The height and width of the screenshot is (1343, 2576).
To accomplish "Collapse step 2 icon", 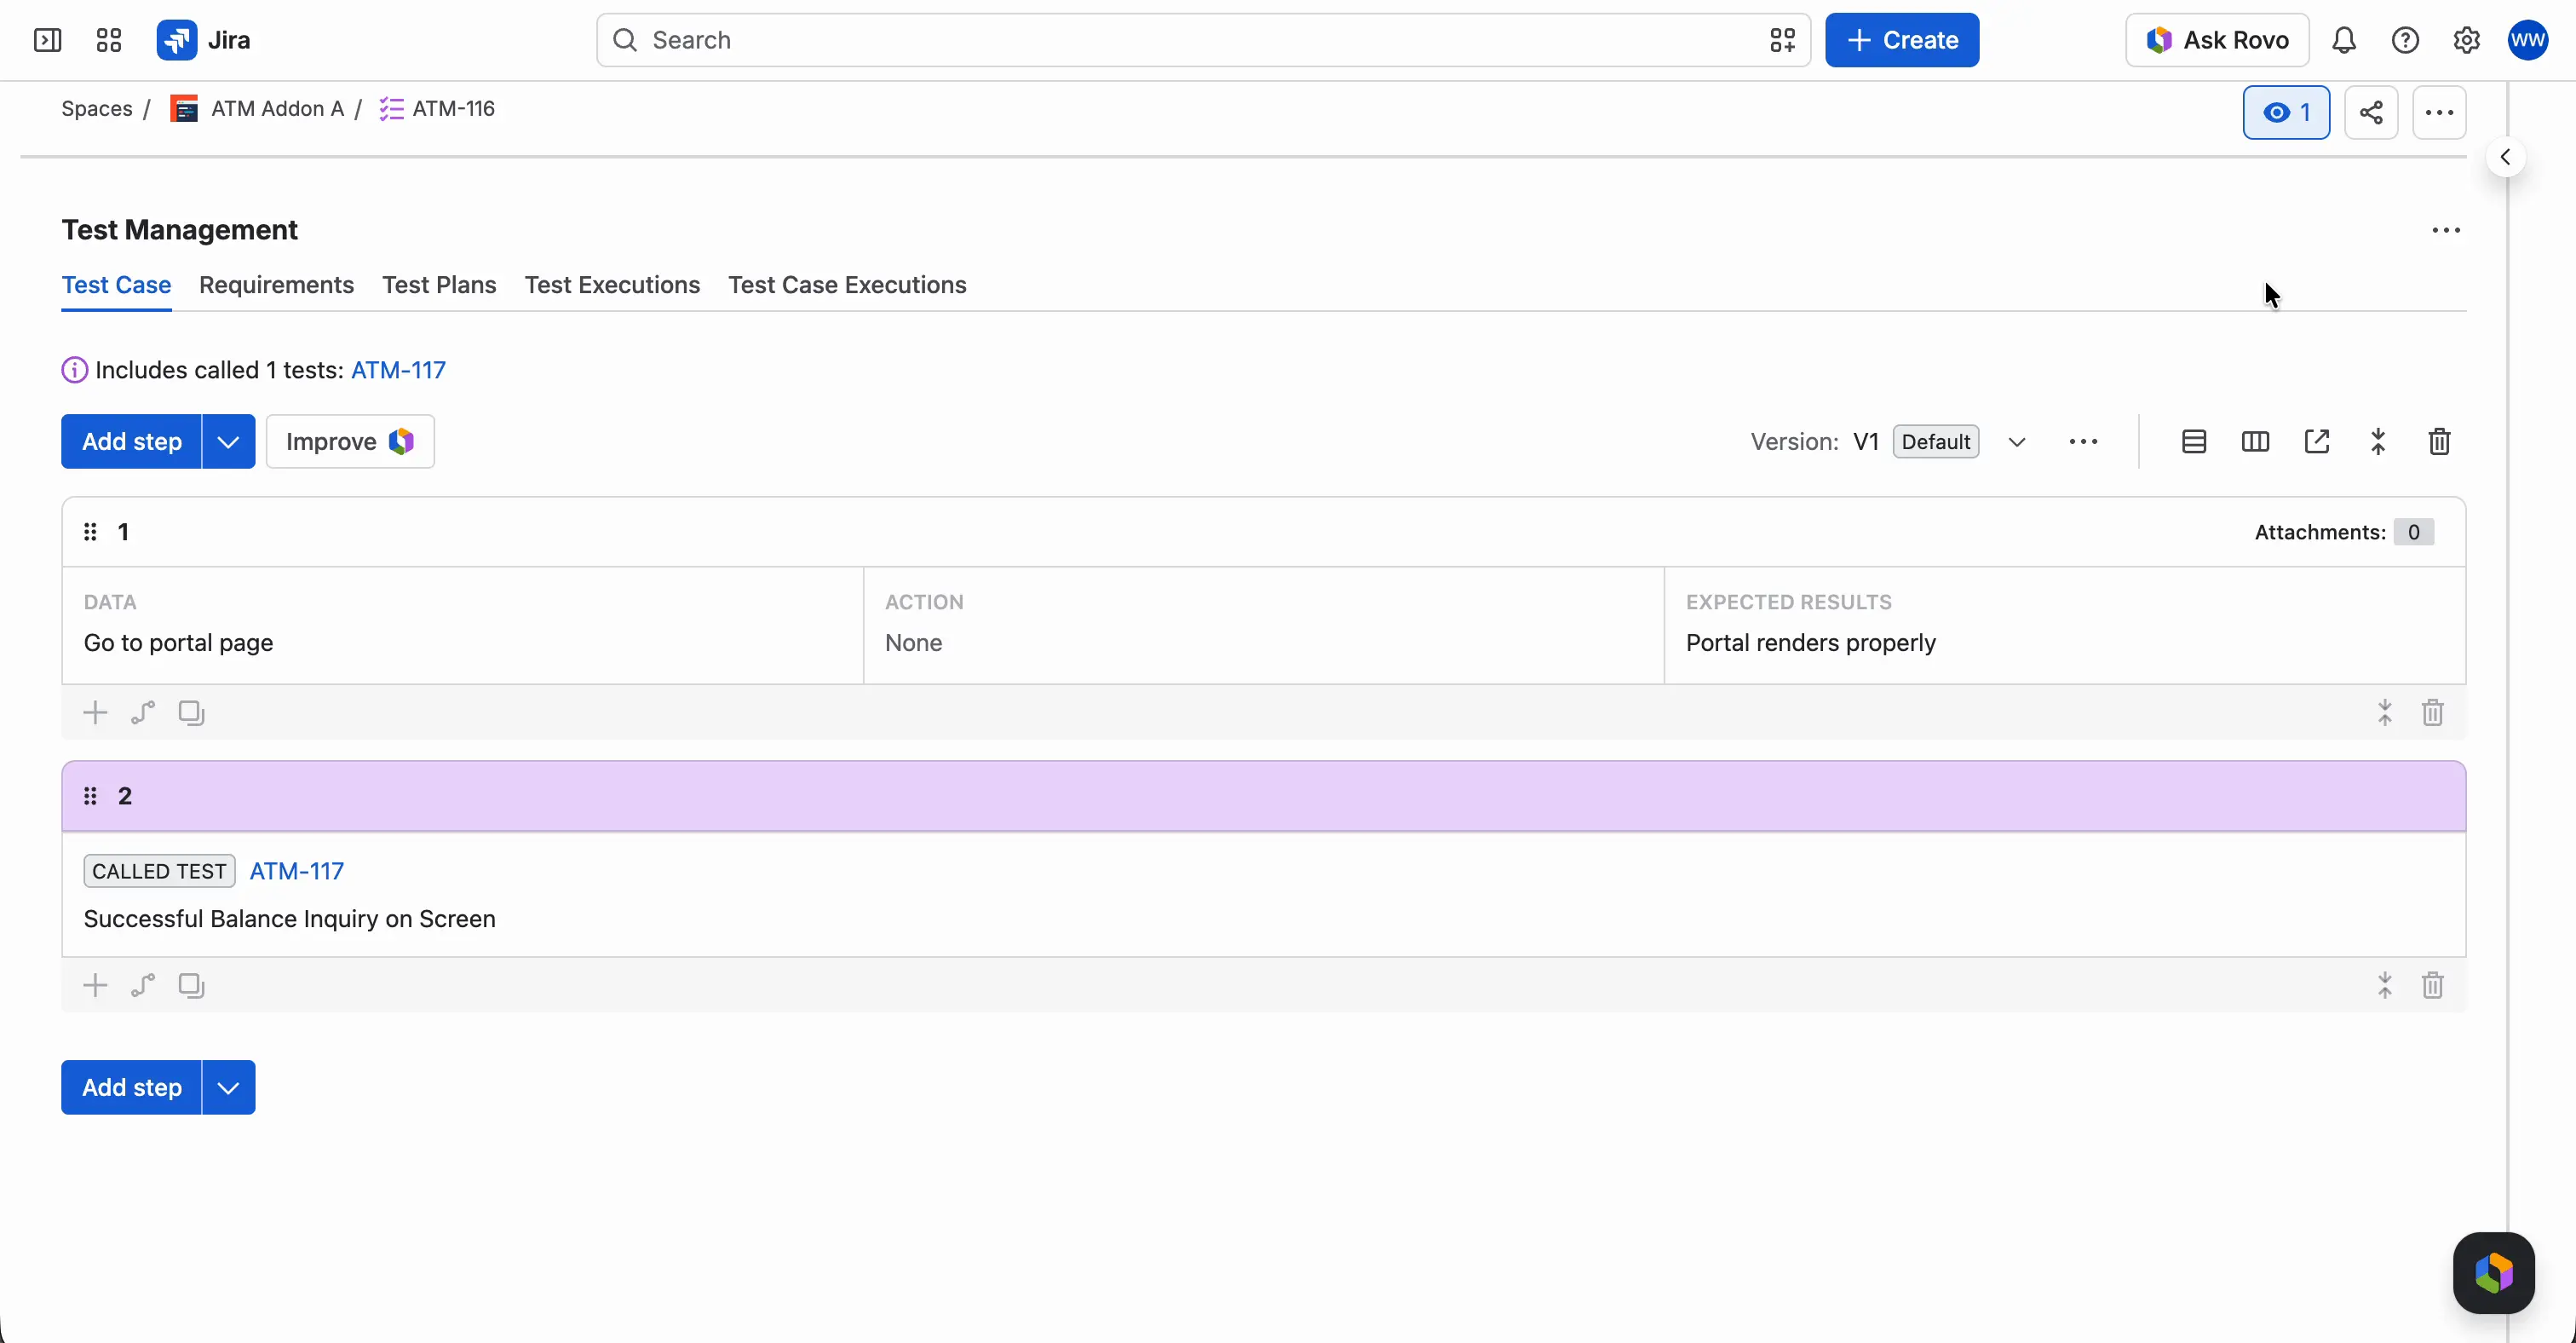I will [x=2385, y=985].
